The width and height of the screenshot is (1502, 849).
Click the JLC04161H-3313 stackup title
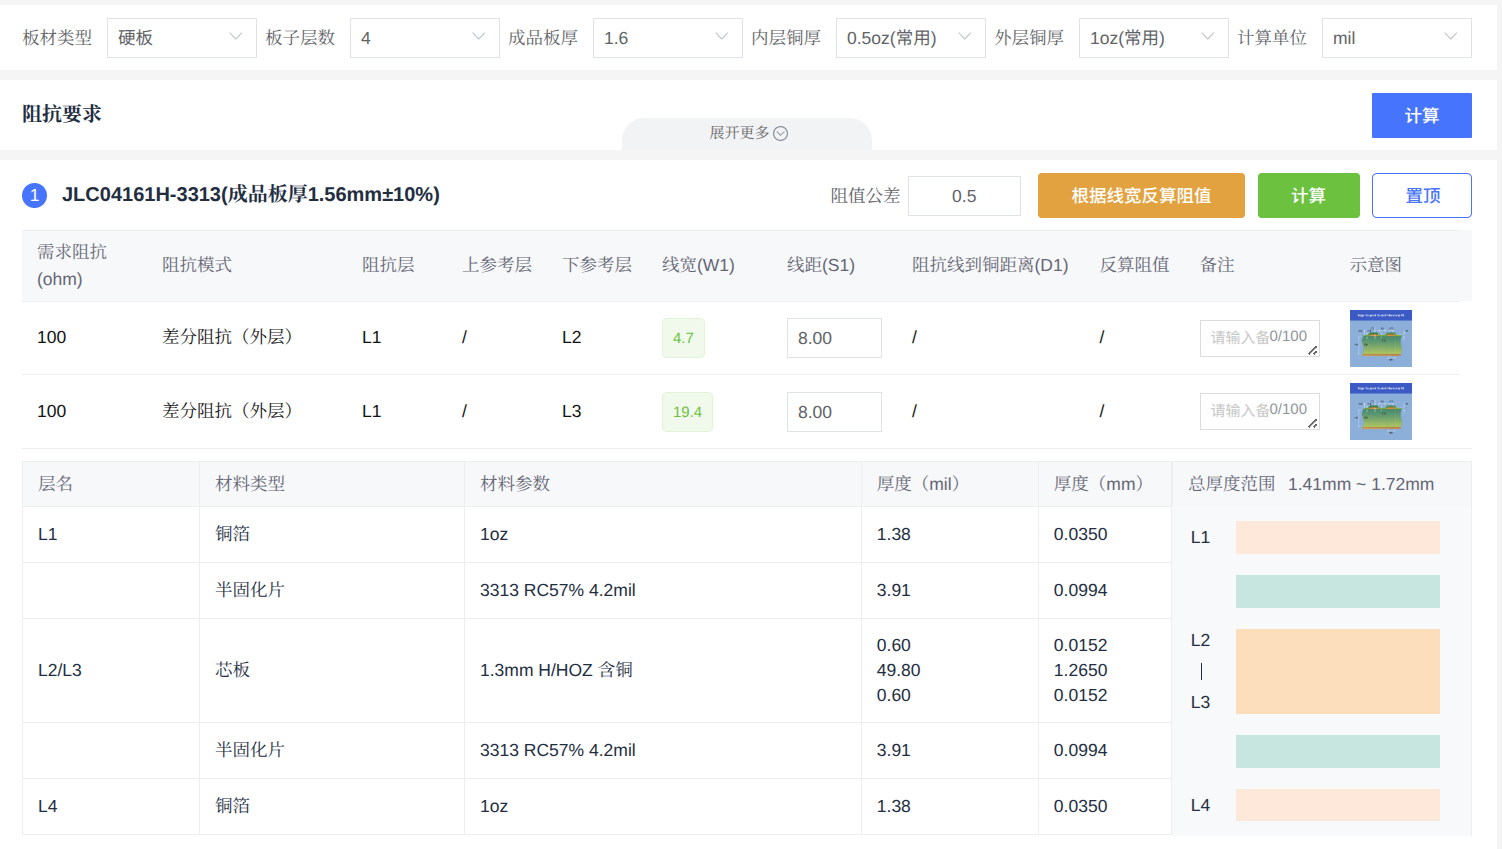pos(251,194)
